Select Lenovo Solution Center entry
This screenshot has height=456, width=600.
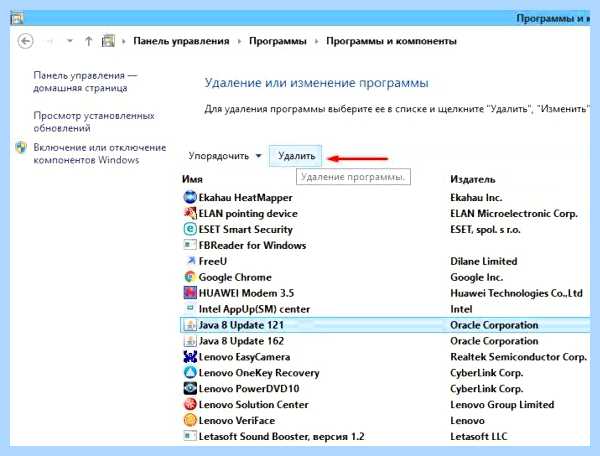[253, 404]
